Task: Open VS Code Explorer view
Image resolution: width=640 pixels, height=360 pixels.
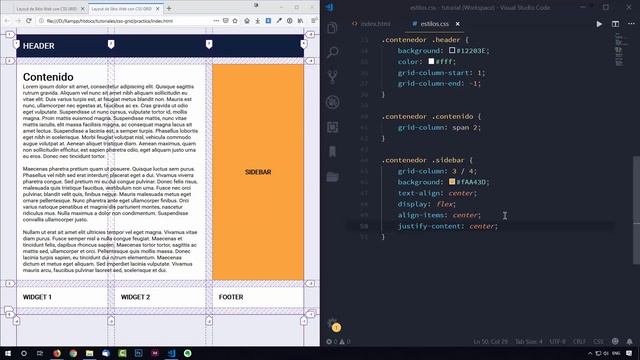Action: 332,28
